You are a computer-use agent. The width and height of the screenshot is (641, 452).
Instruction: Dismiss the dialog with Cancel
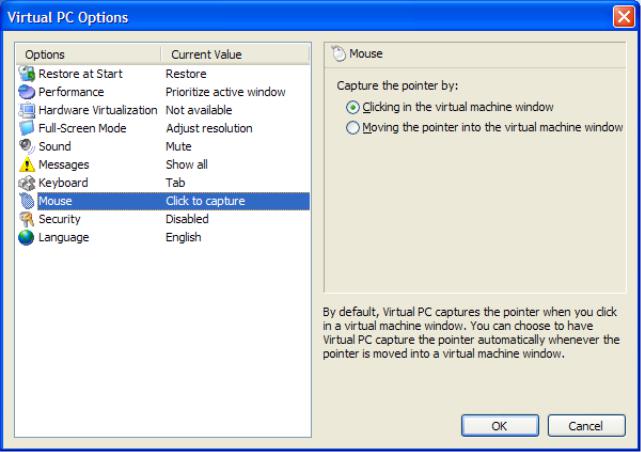[586, 426]
